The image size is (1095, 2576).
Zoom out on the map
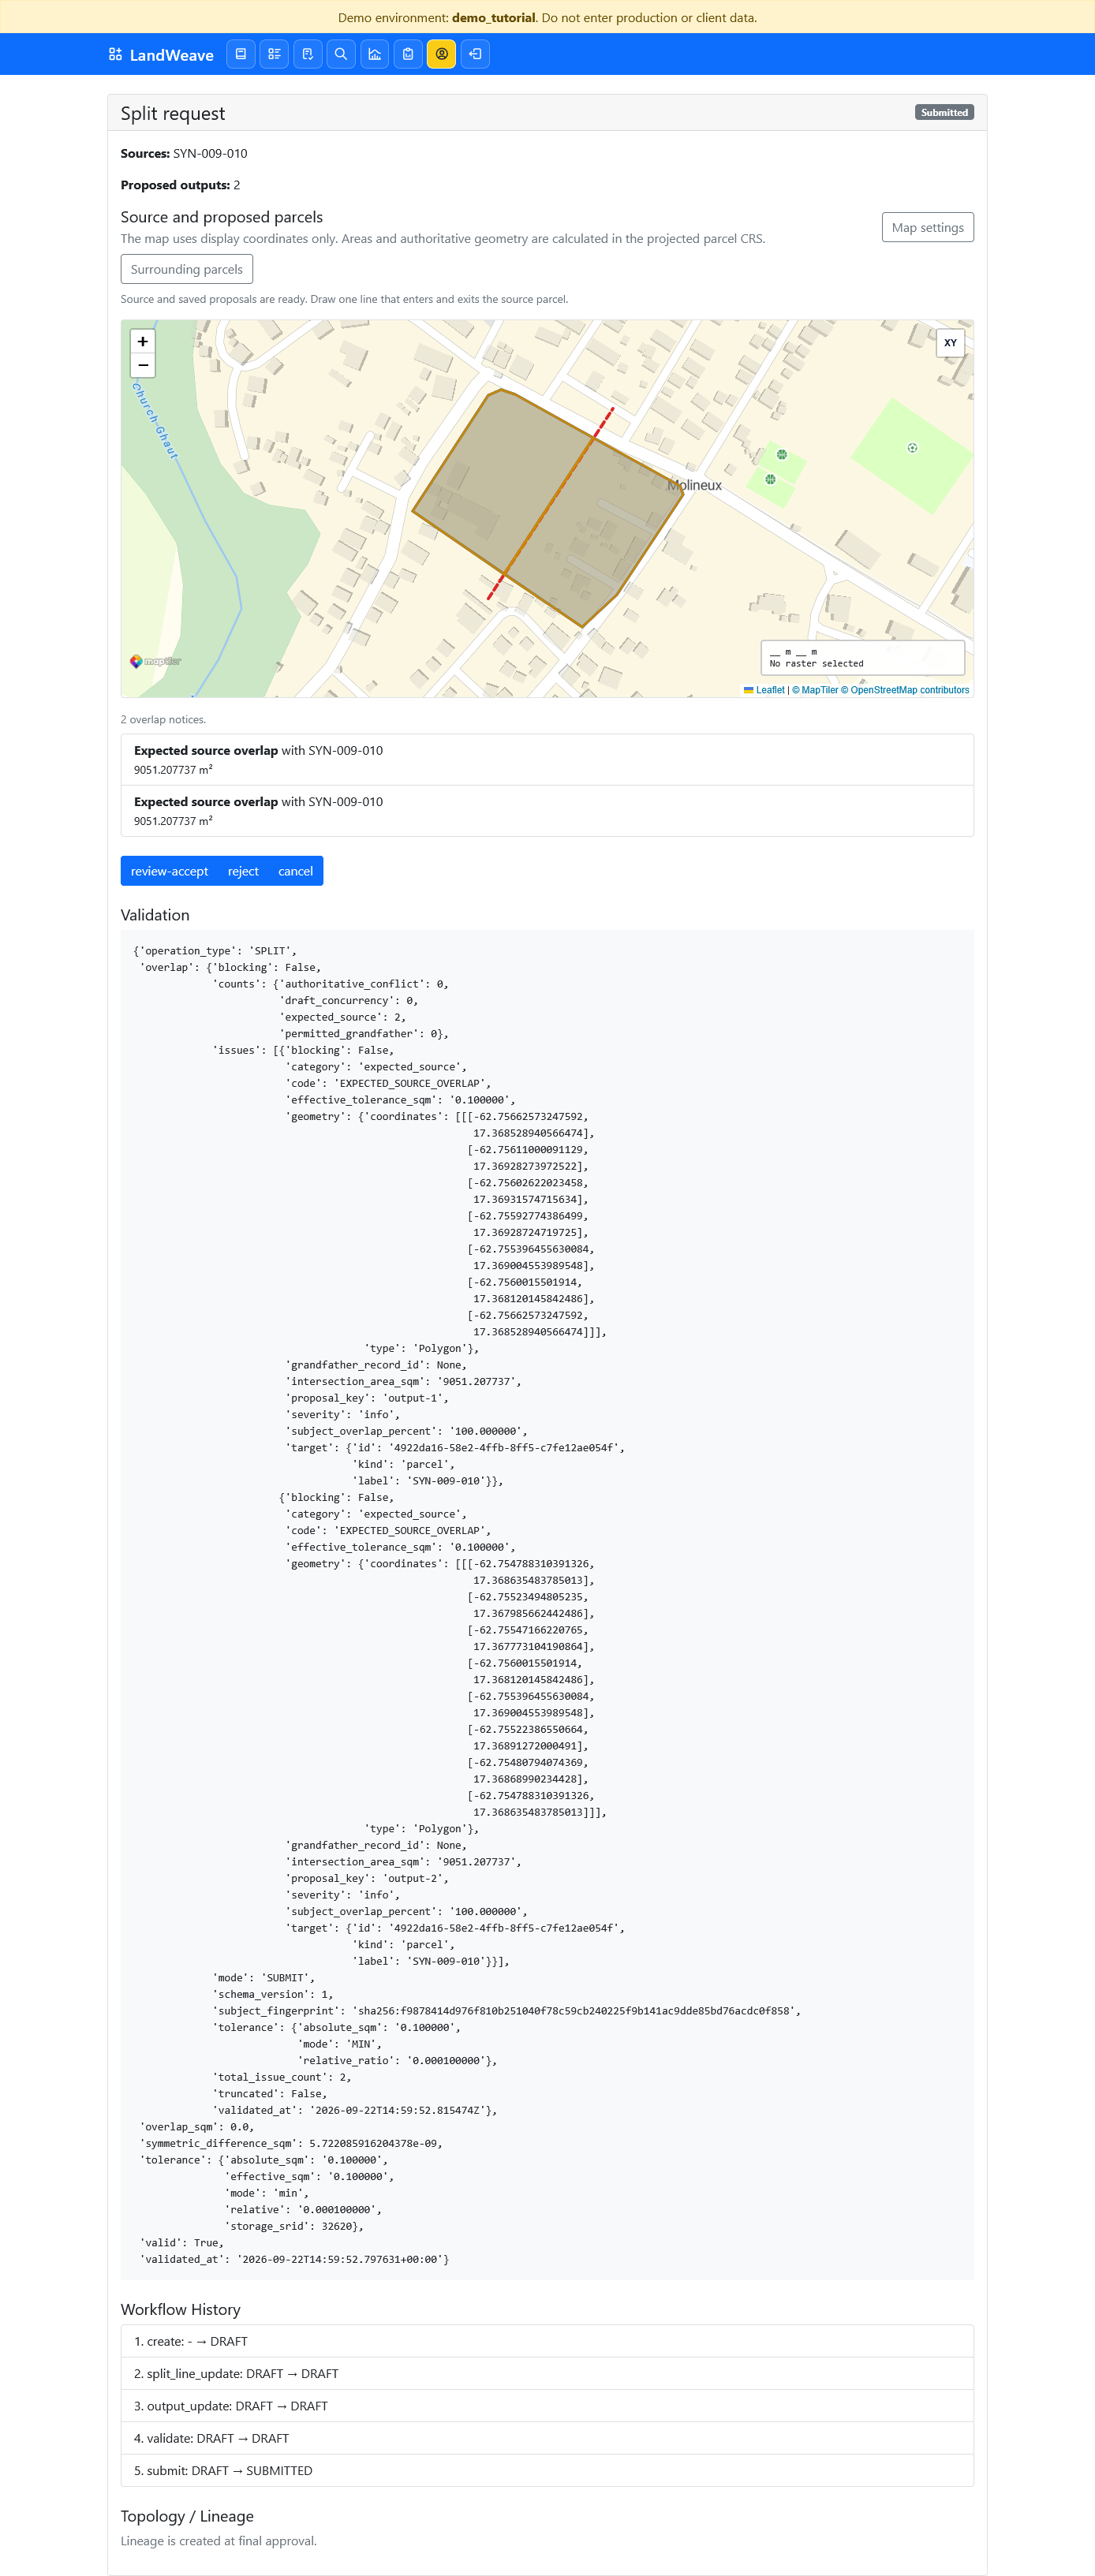tap(143, 366)
